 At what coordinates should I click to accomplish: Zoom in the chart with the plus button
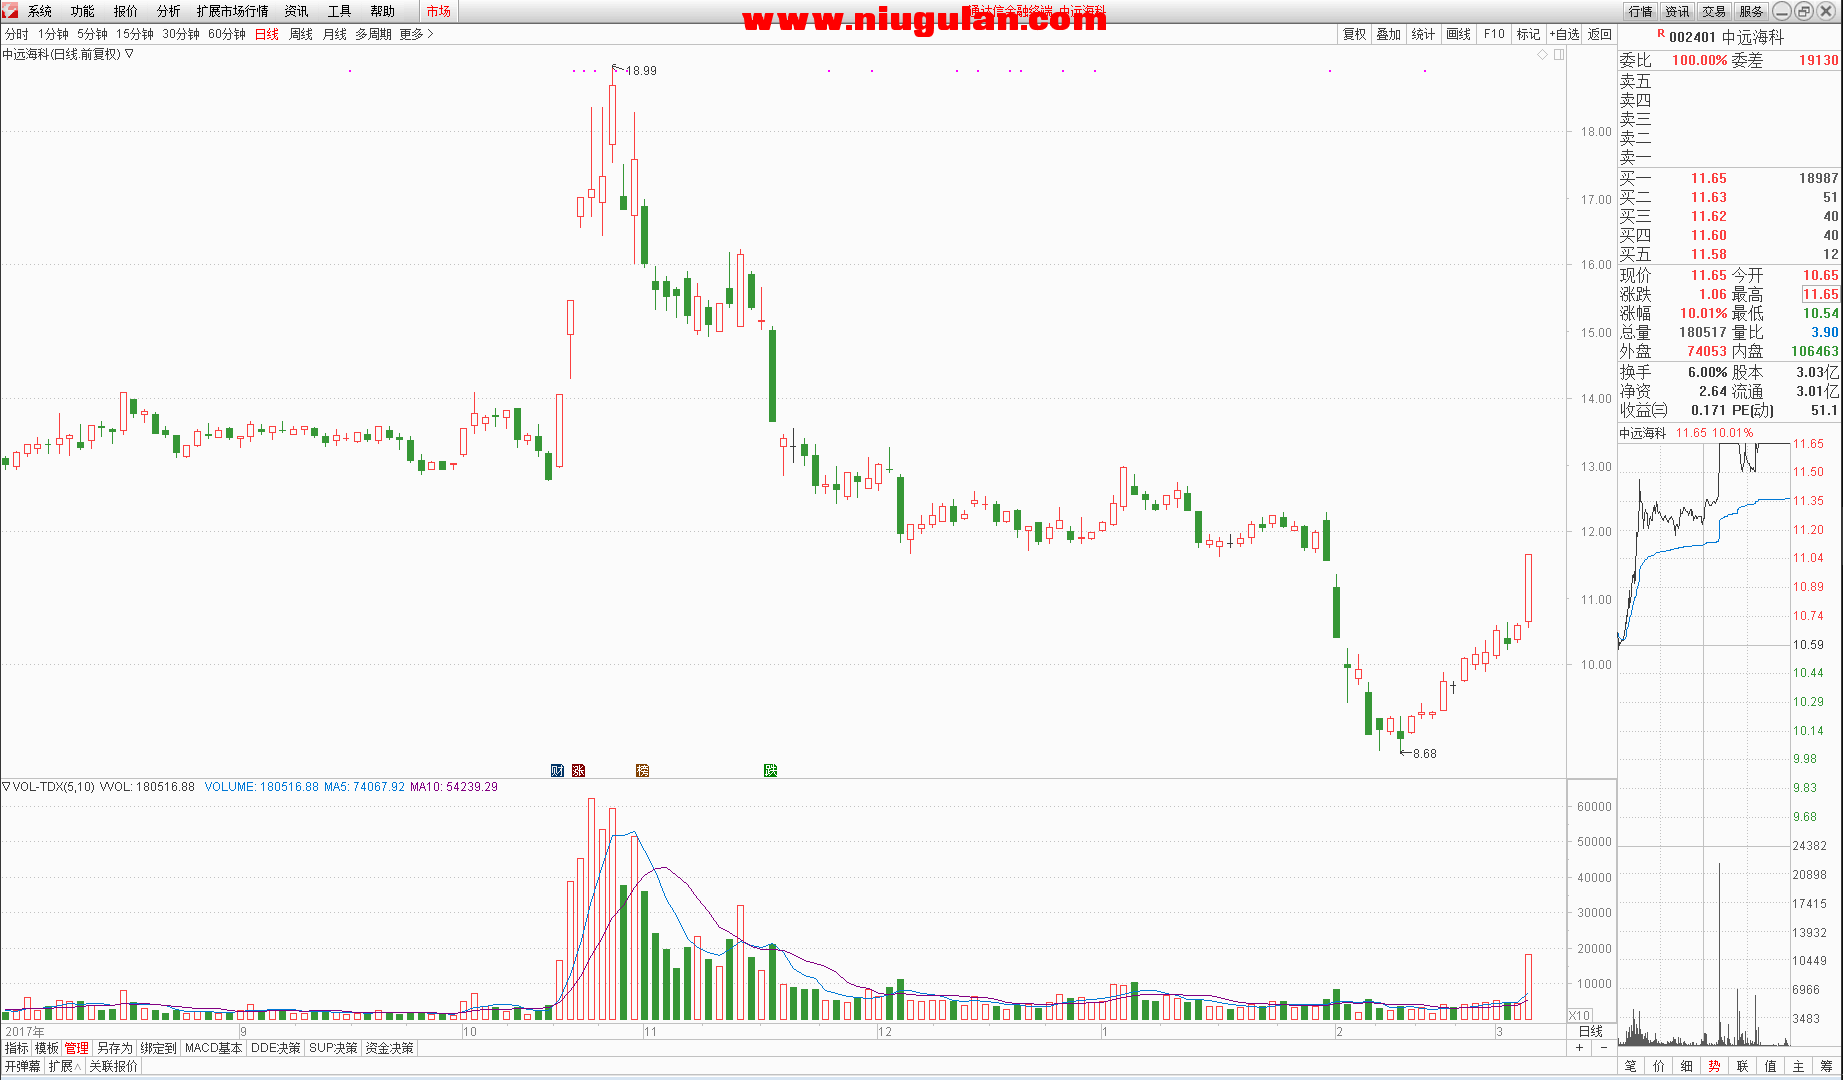click(1580, 1048)
